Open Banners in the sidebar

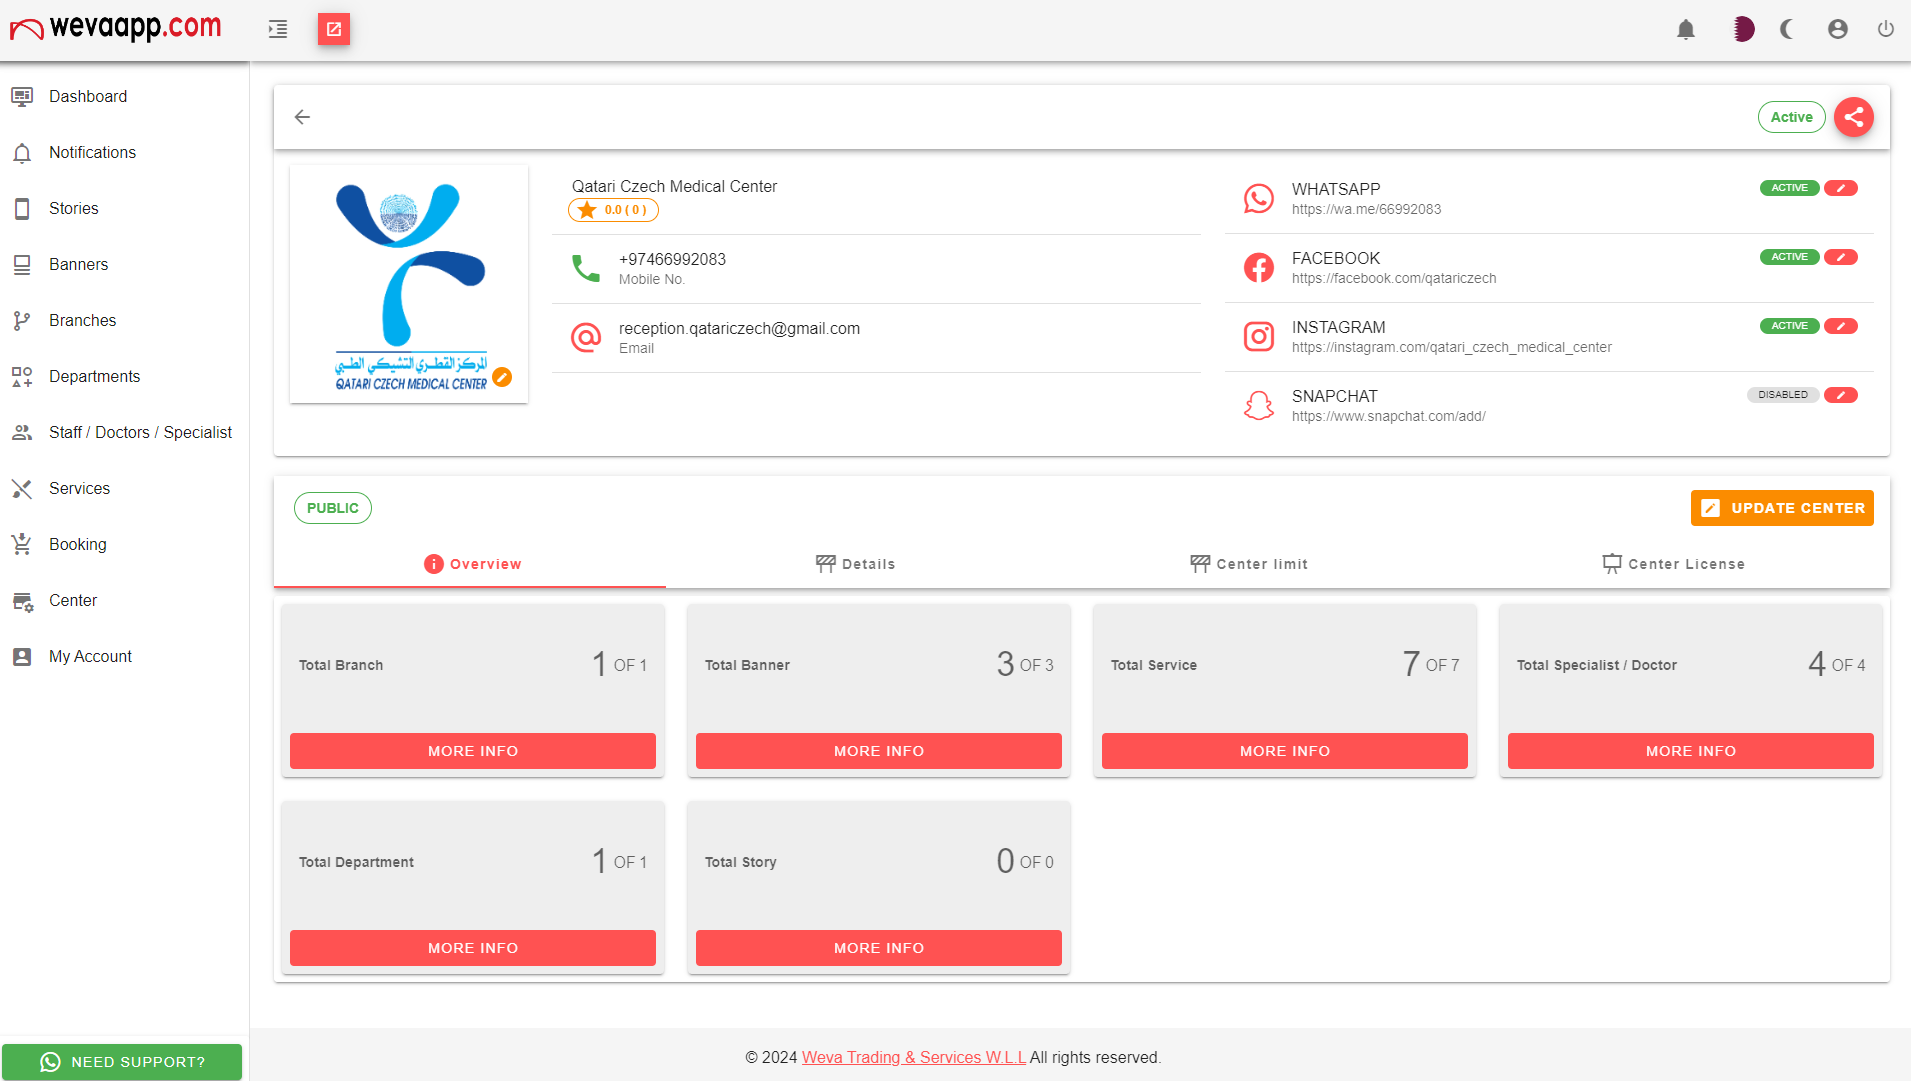click(x=124, y=264)
